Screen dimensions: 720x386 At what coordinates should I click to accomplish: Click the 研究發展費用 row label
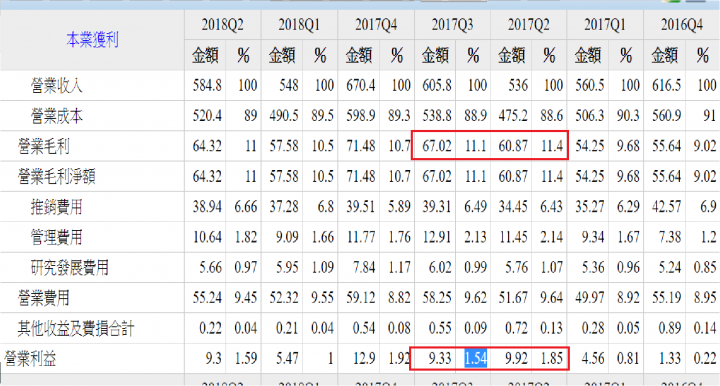69,268
